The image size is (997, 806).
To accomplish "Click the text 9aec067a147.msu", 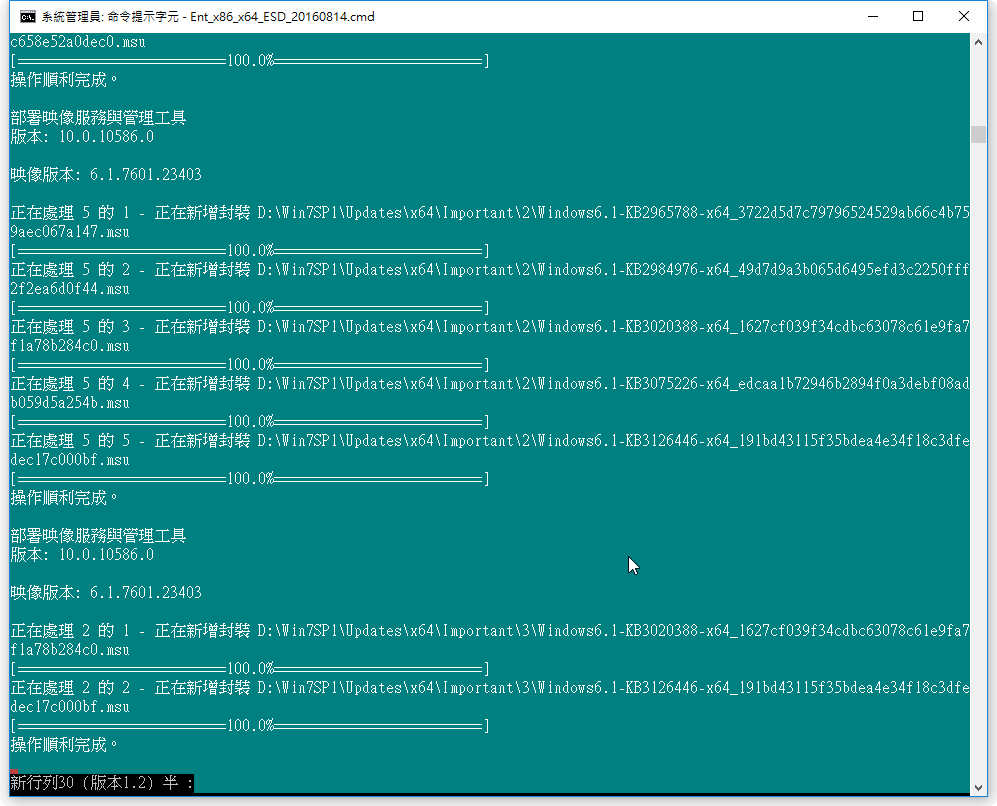I will (x=70, y=232).
